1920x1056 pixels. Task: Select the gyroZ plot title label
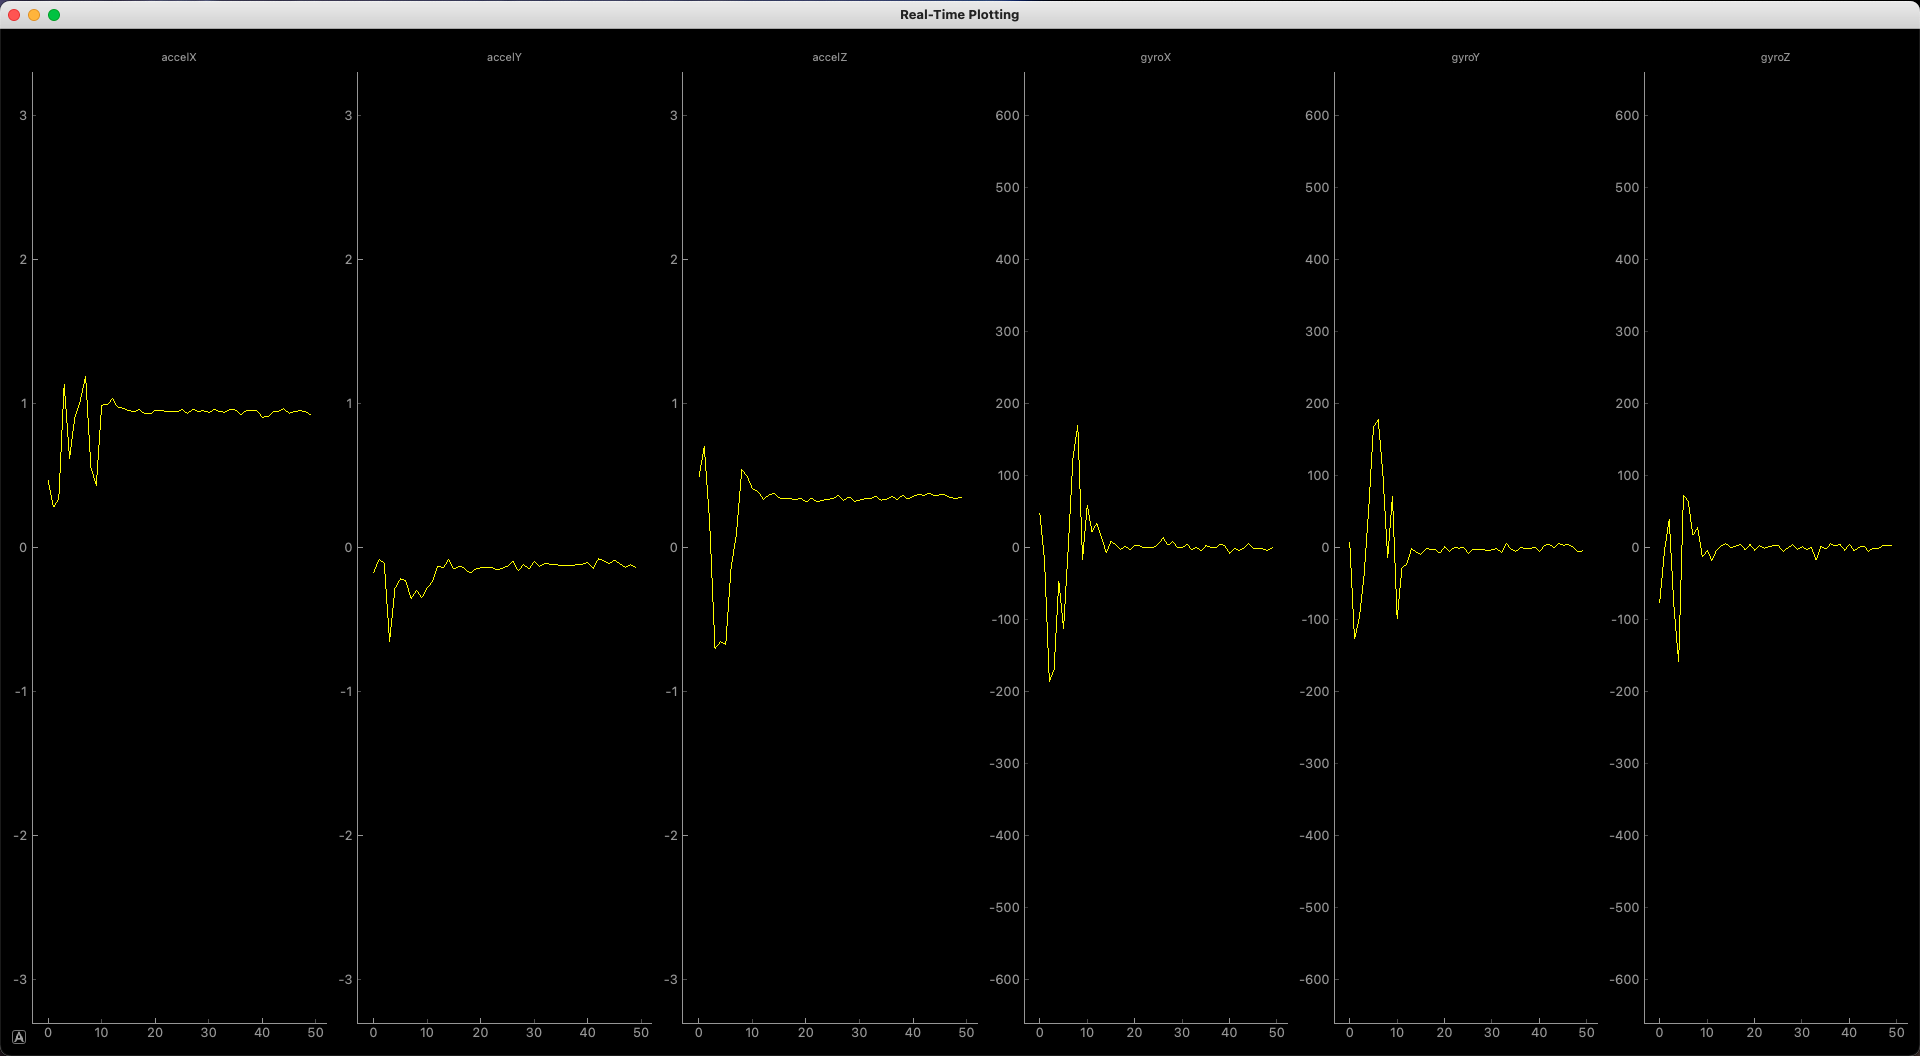[1775, 58]
